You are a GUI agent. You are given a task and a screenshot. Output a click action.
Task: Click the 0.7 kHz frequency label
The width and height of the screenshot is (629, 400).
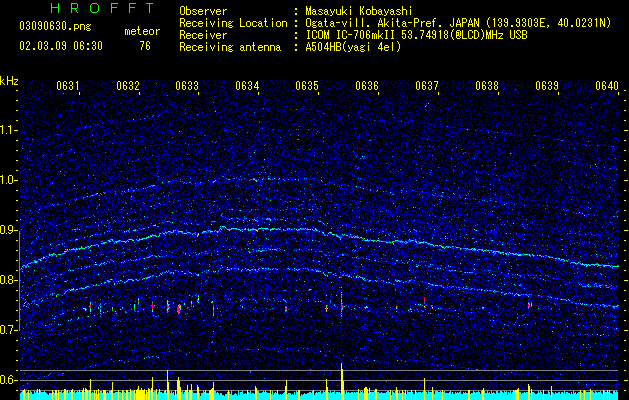coord(7,330)
